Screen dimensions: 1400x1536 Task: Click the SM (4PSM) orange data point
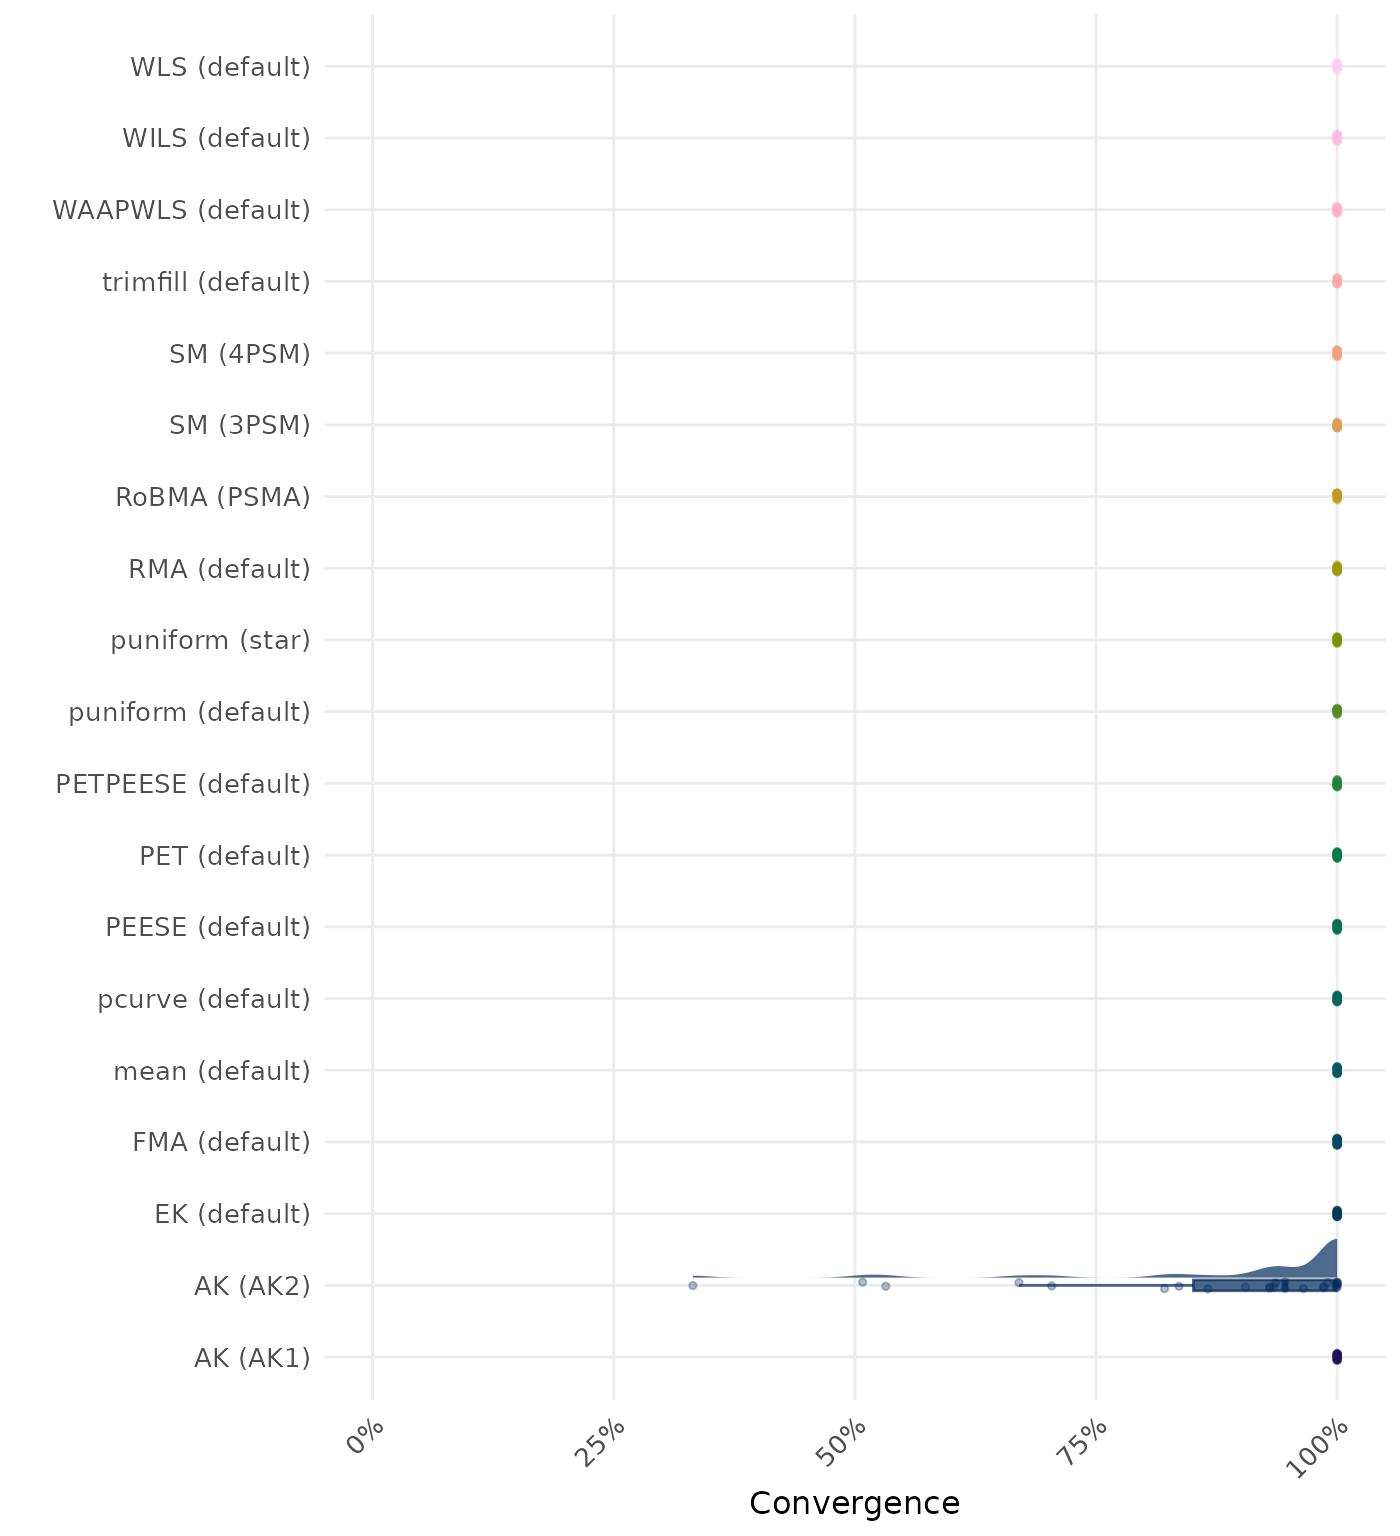pos(1336,353)
